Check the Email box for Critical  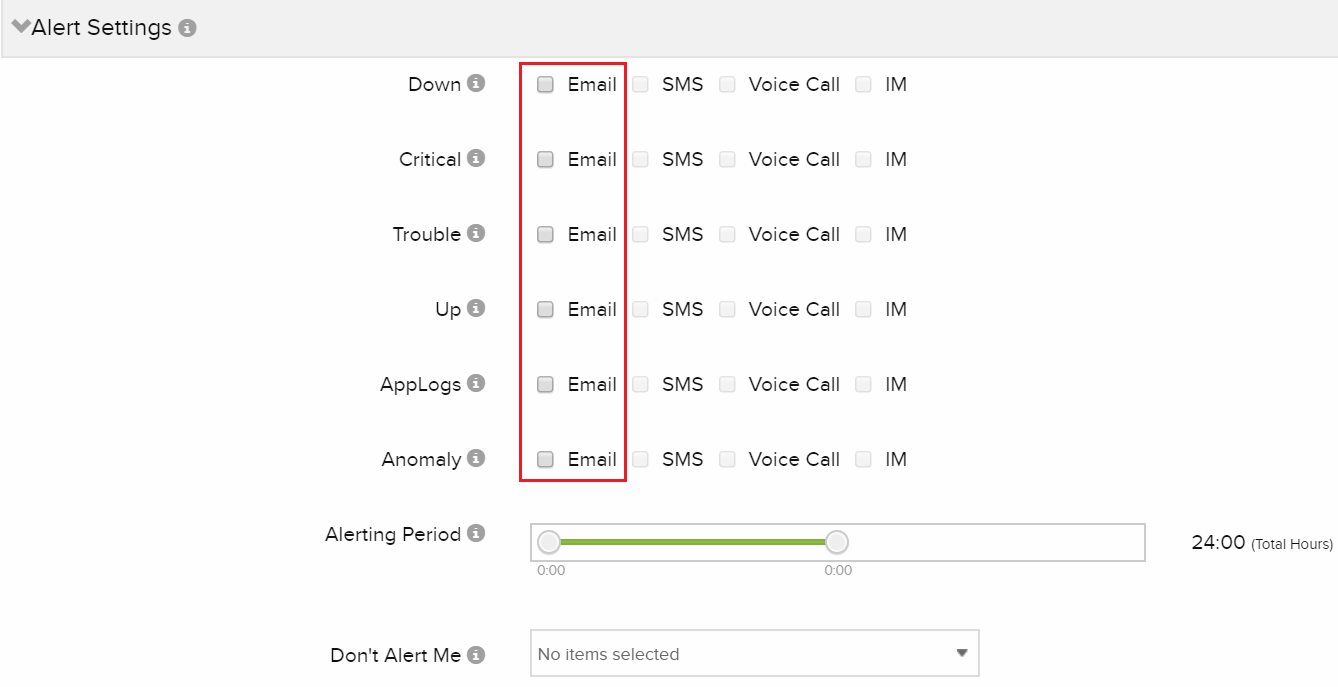point(545,159)
